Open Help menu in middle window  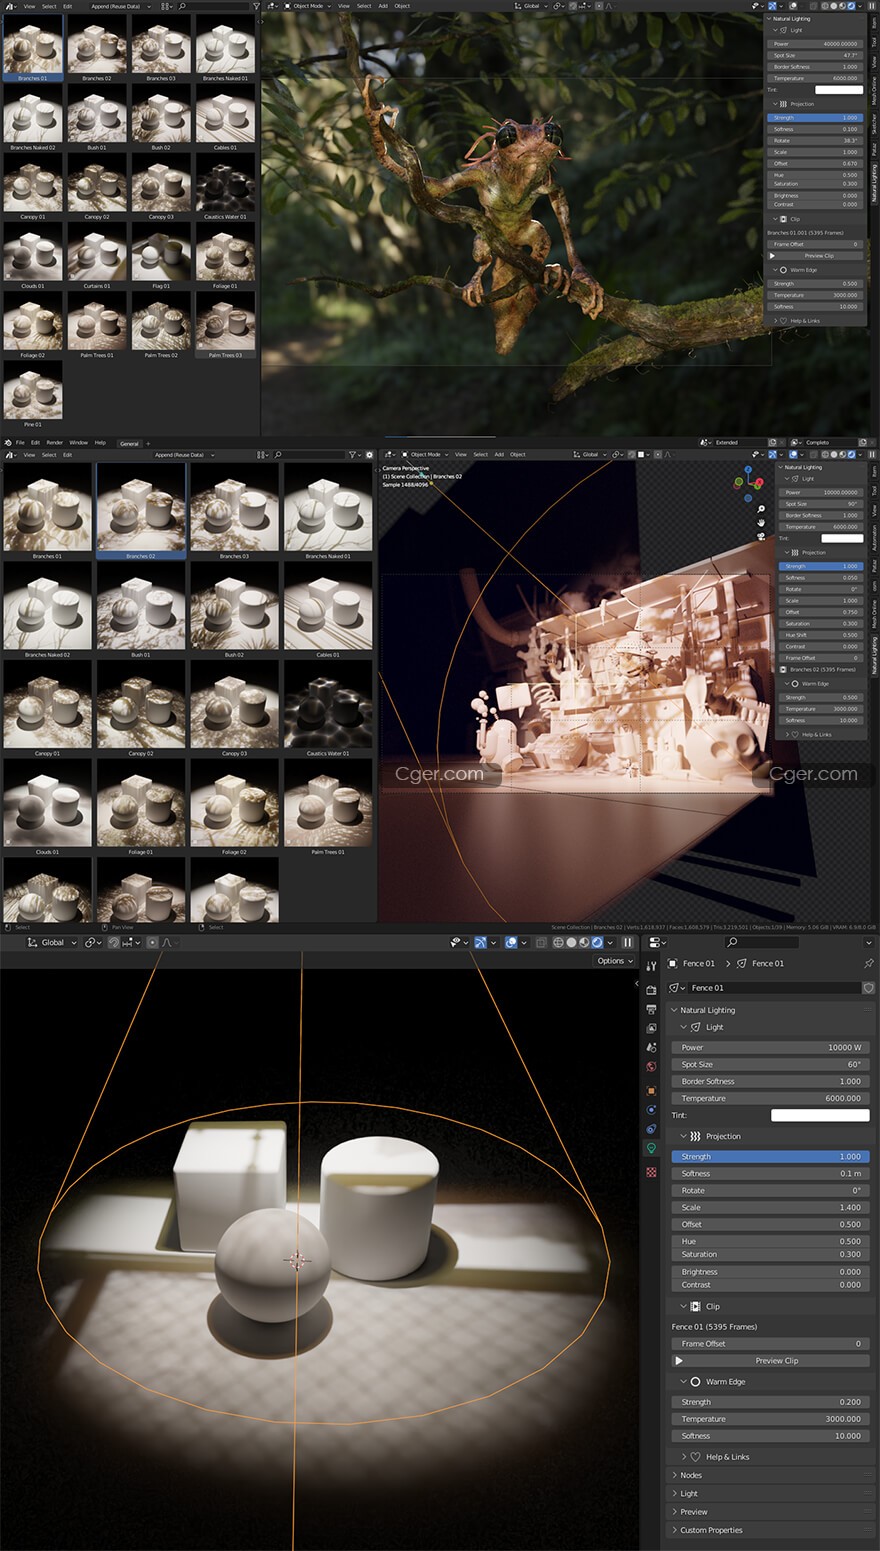pyautogui.click(x=100, y=443)
